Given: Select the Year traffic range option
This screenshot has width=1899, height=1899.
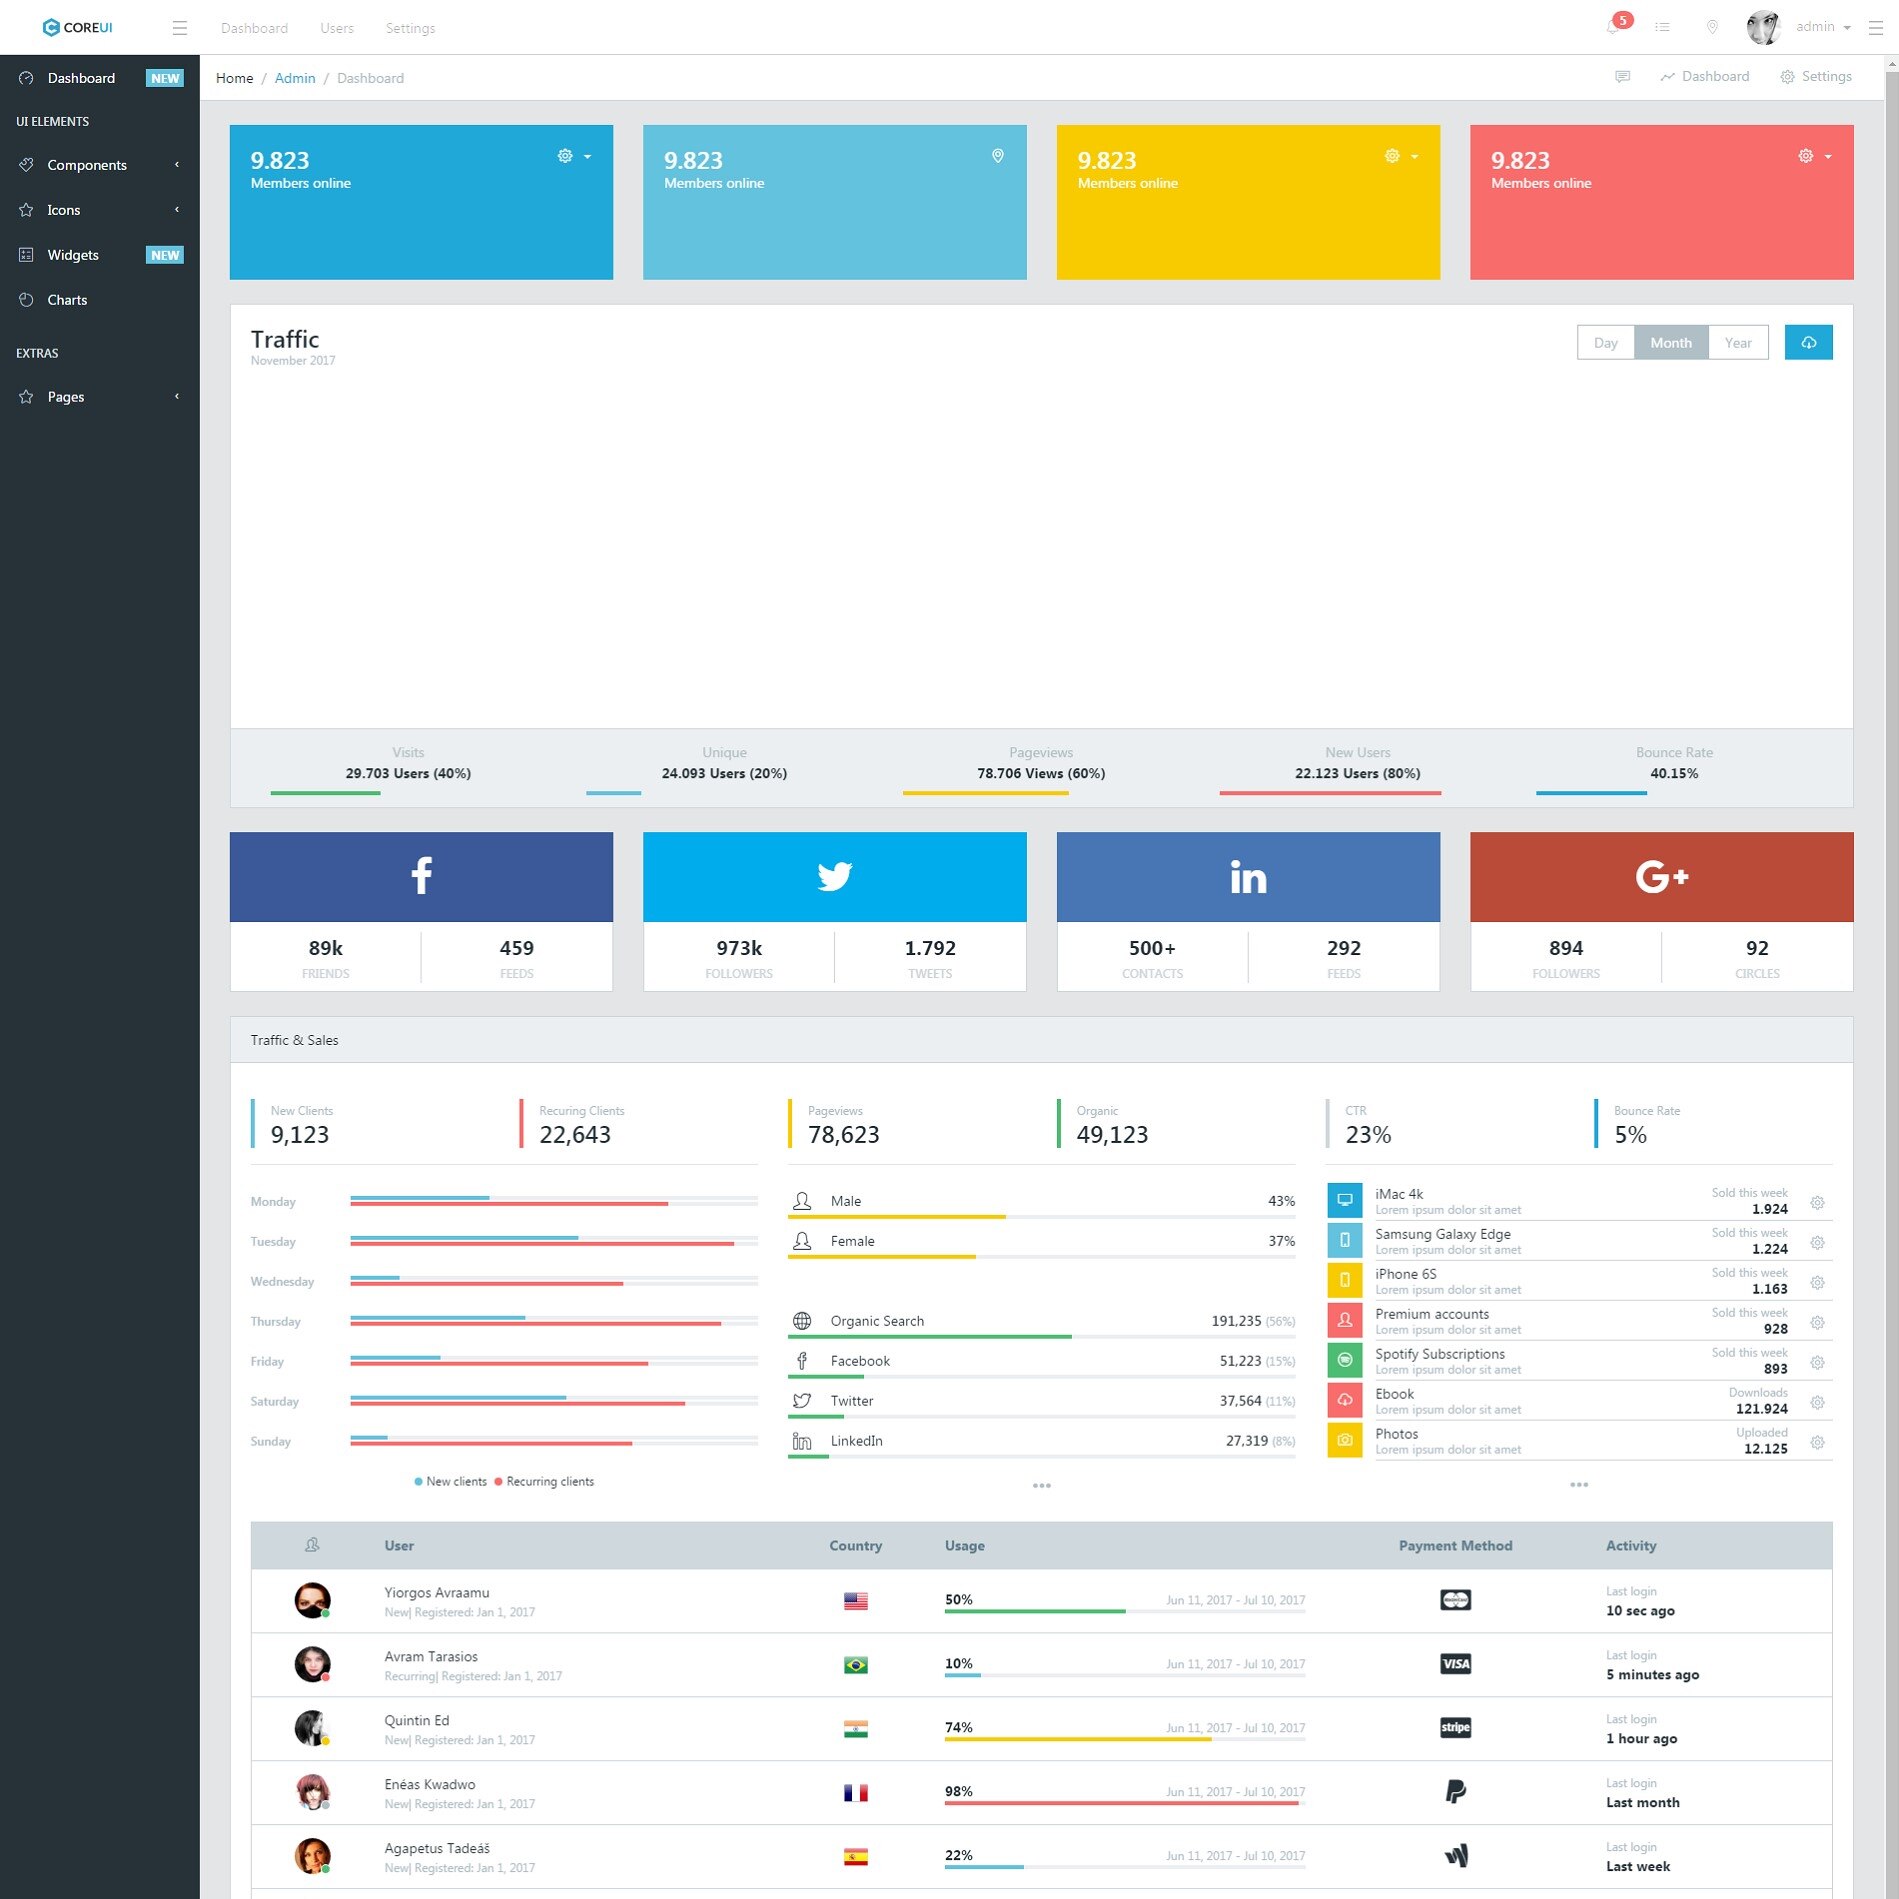Looking at the screenshot, I should point(1738,343).
